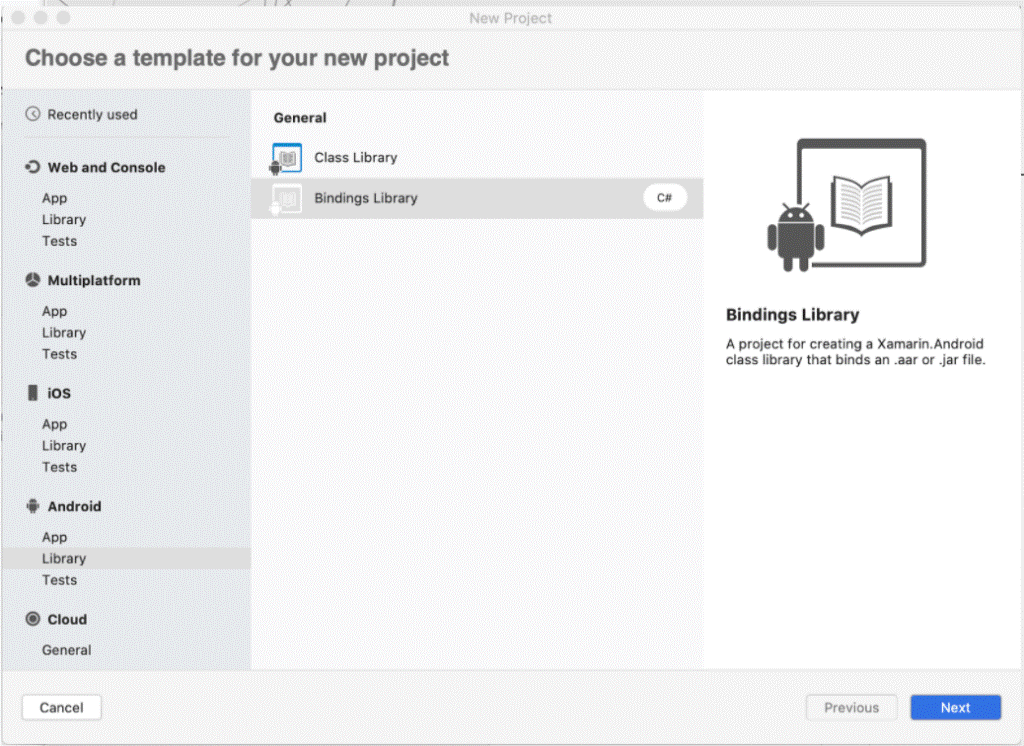1024x746 pixels.
Task: Choose the Bindings Library template
Action: (x=477, y=198)
